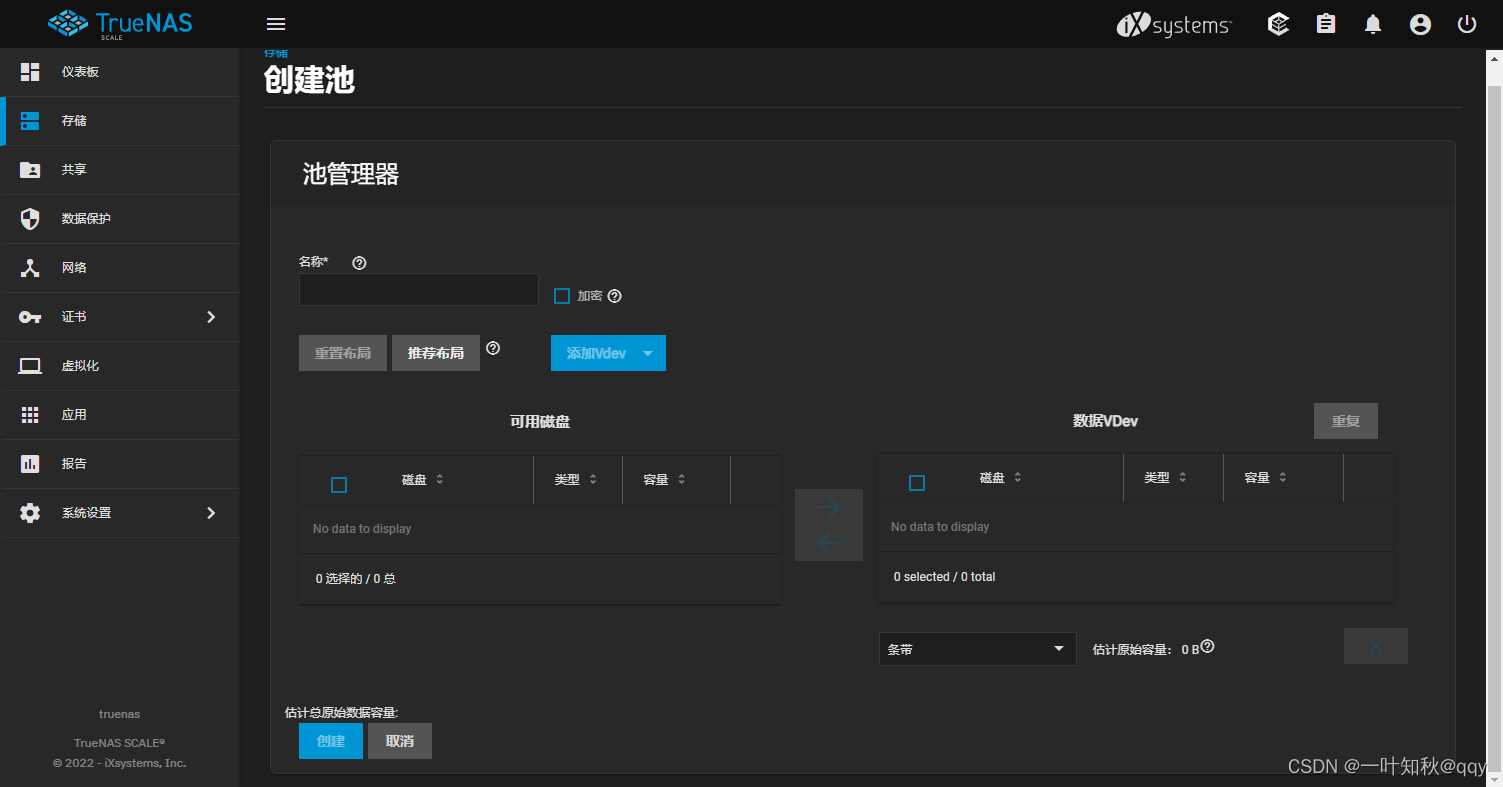Open 虚拟化 in the sidebar

[120, 366]
